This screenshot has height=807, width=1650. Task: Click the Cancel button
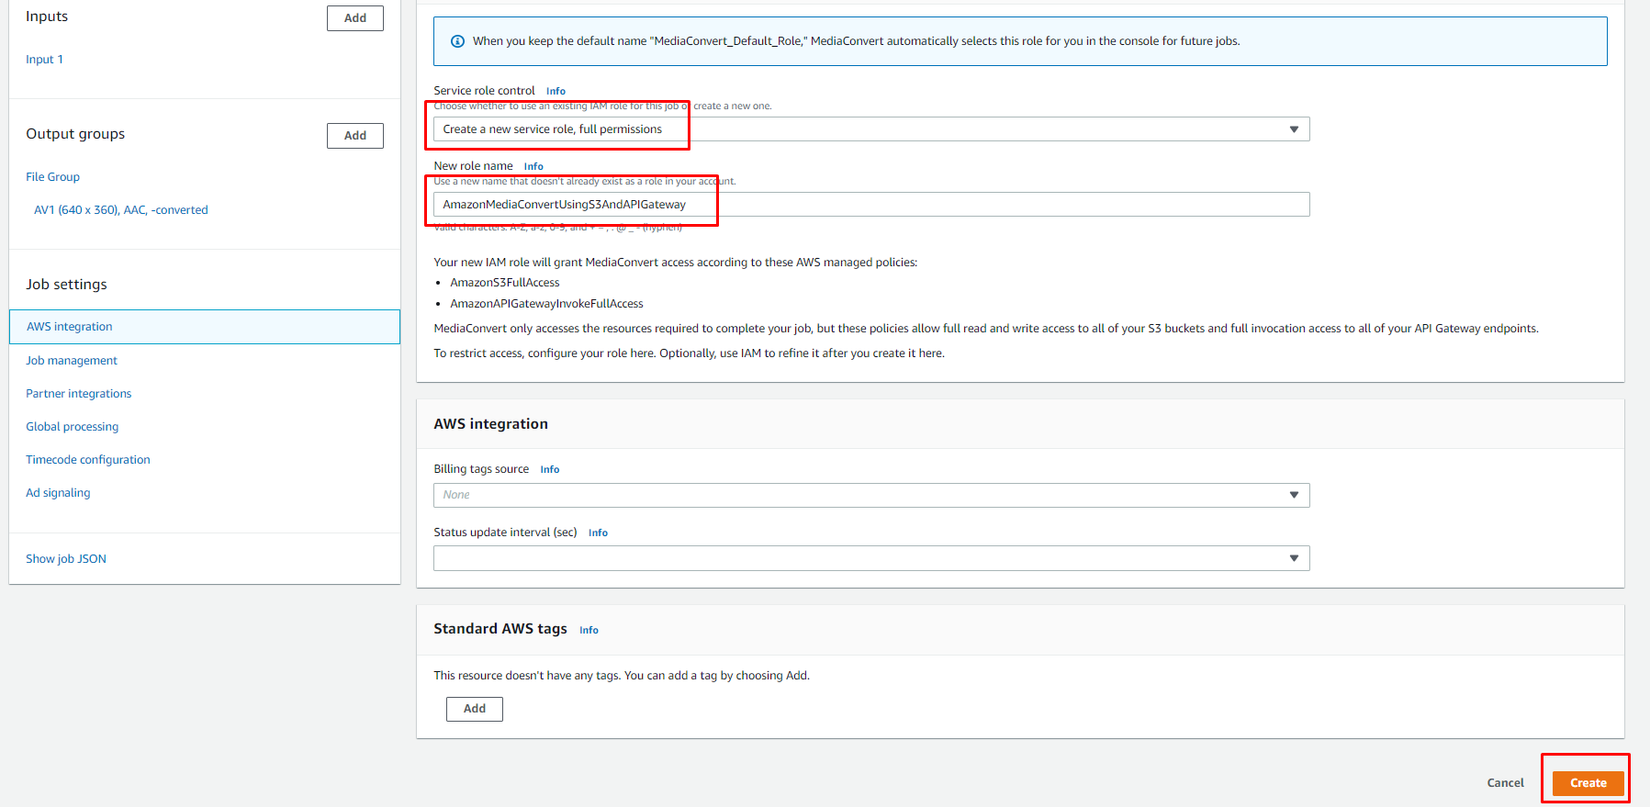(x=1504, y=783)
